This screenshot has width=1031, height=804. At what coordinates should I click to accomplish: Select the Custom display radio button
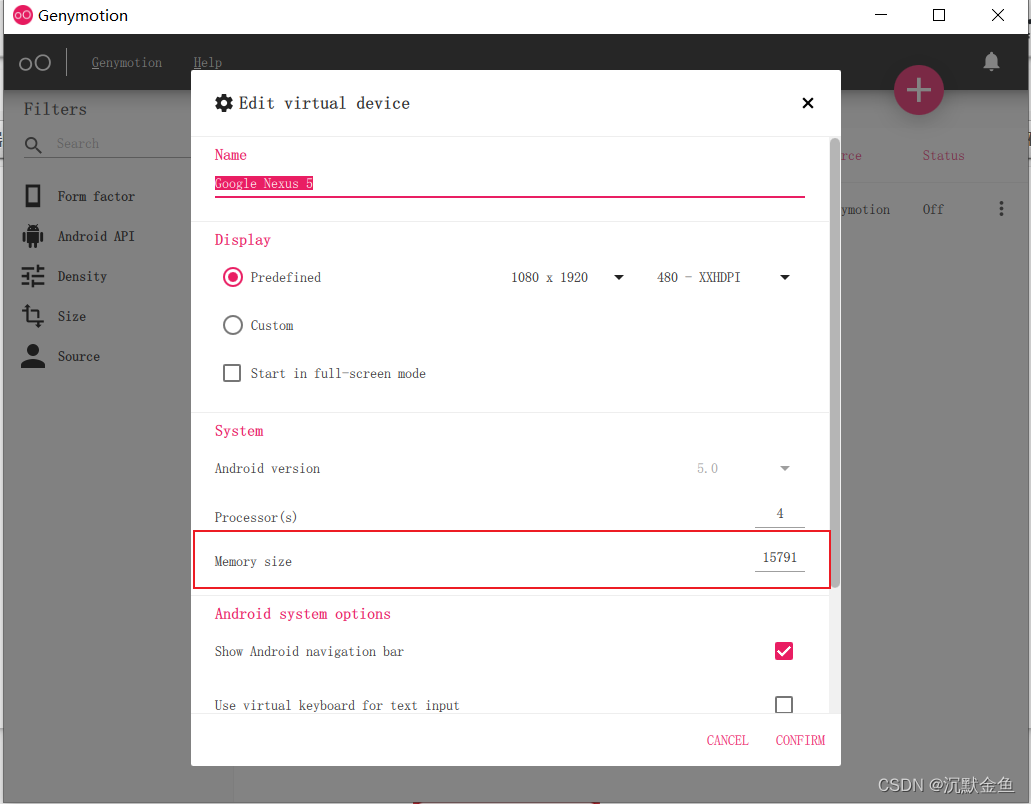click(233, 325)
